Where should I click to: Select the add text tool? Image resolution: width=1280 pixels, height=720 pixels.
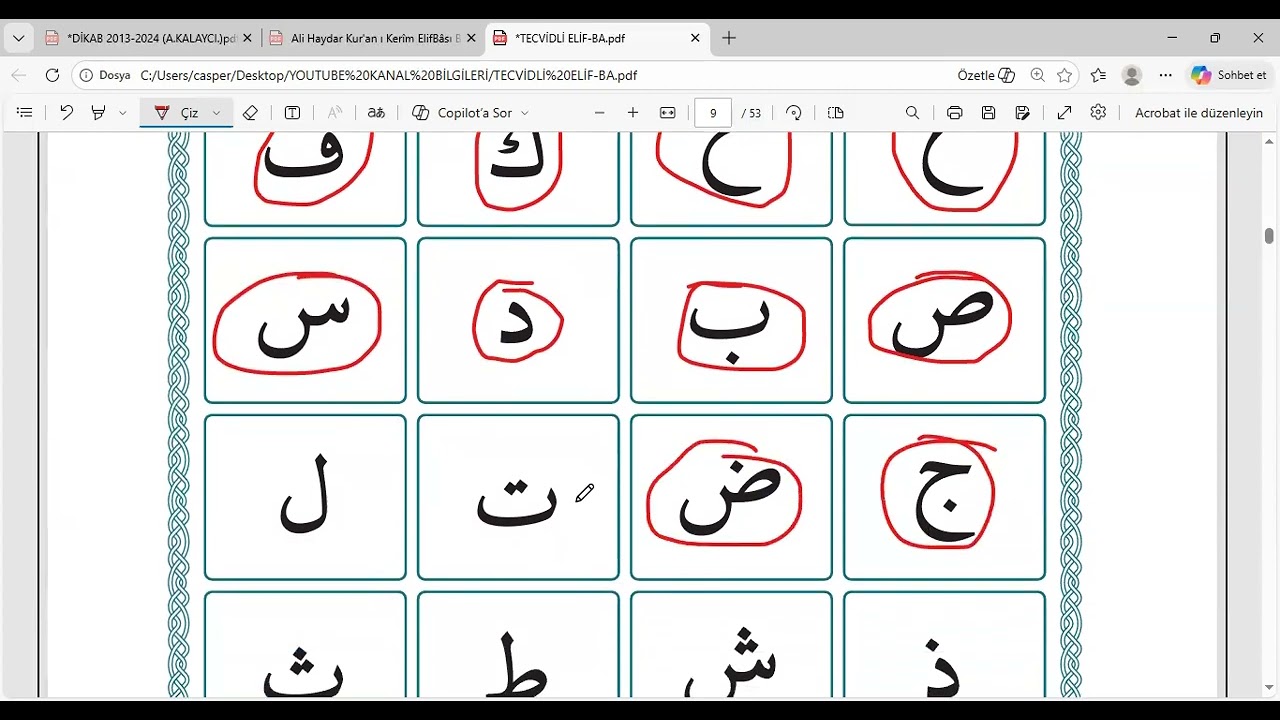click(x=292, y=113)
